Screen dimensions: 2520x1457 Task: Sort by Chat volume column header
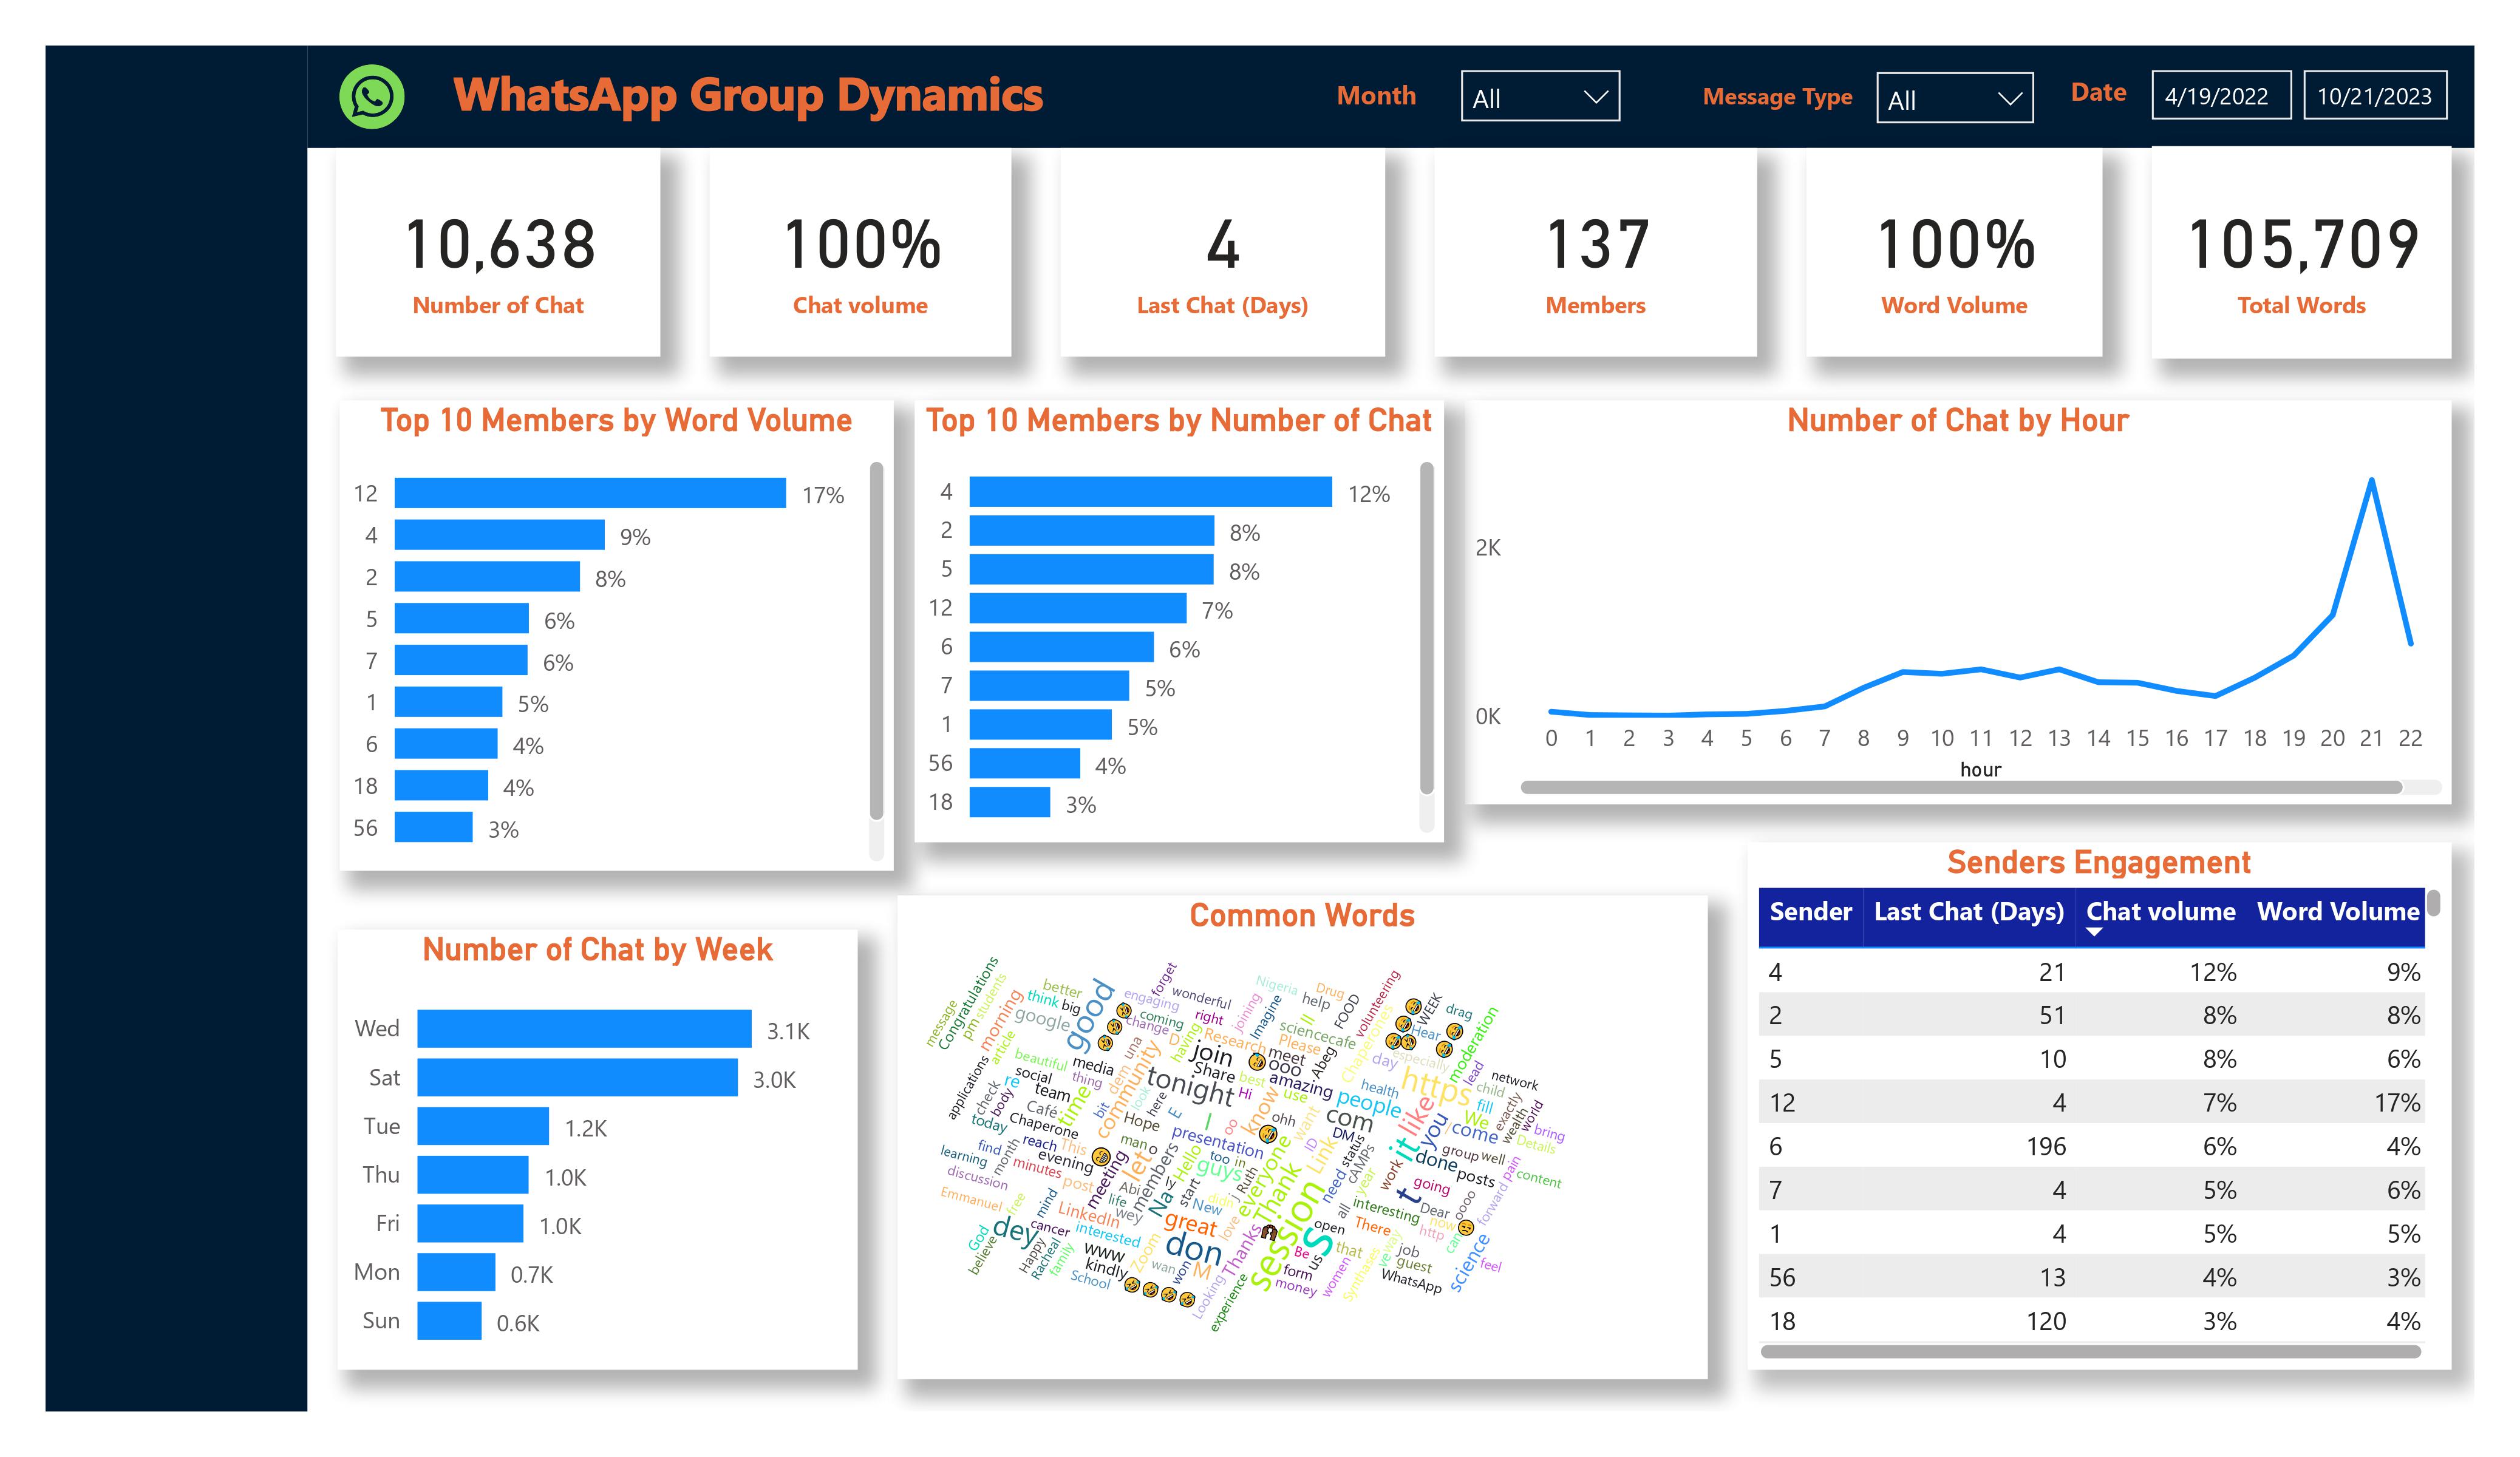pyautogui.click(x=2160, y=912)
